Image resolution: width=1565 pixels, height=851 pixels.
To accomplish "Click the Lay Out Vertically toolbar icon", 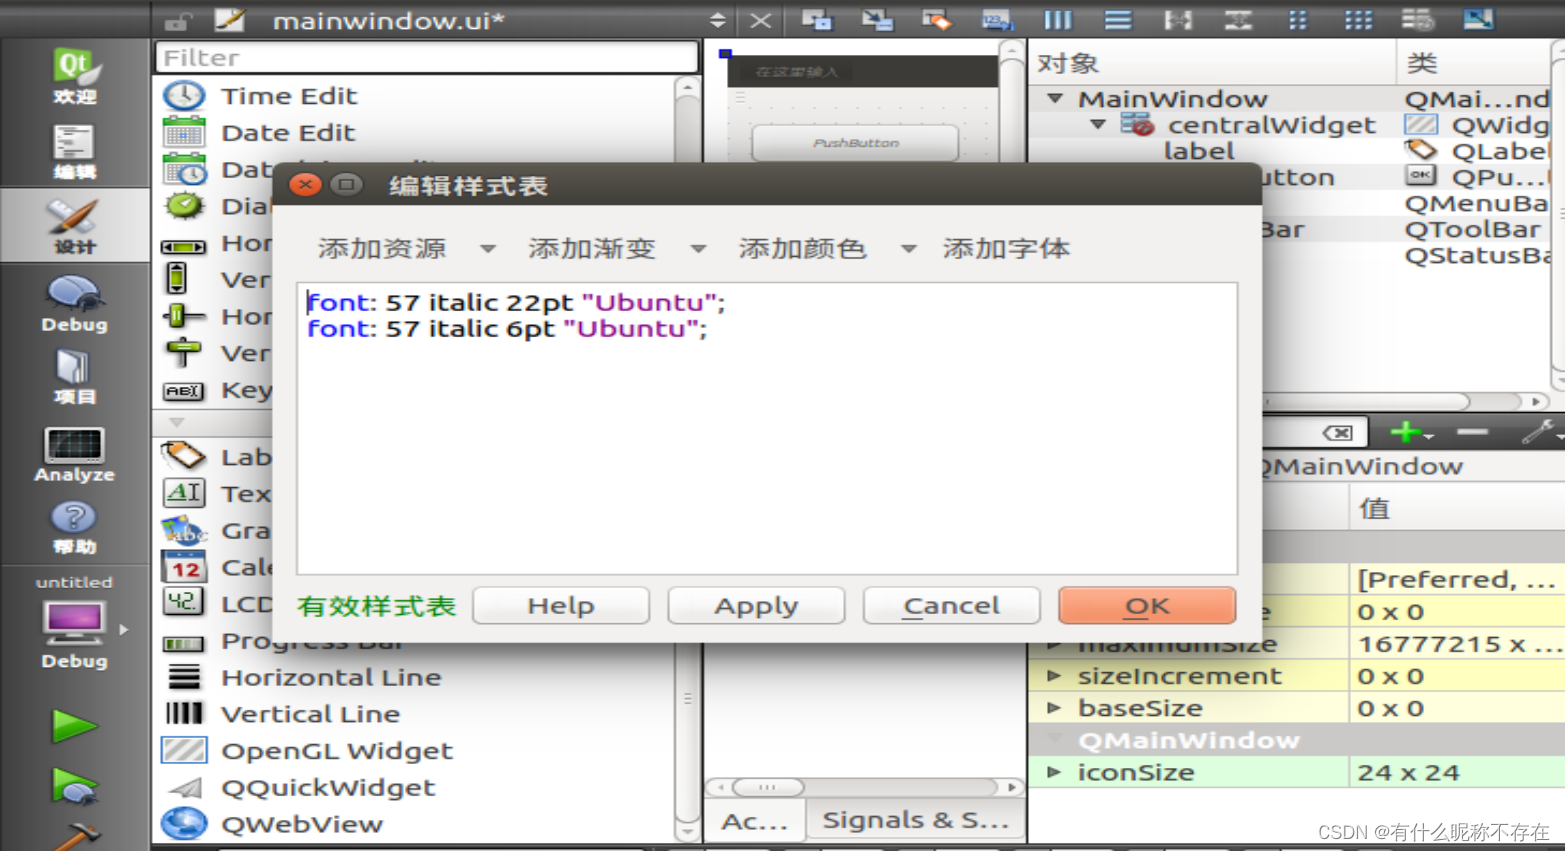I will pos(1117,20).
